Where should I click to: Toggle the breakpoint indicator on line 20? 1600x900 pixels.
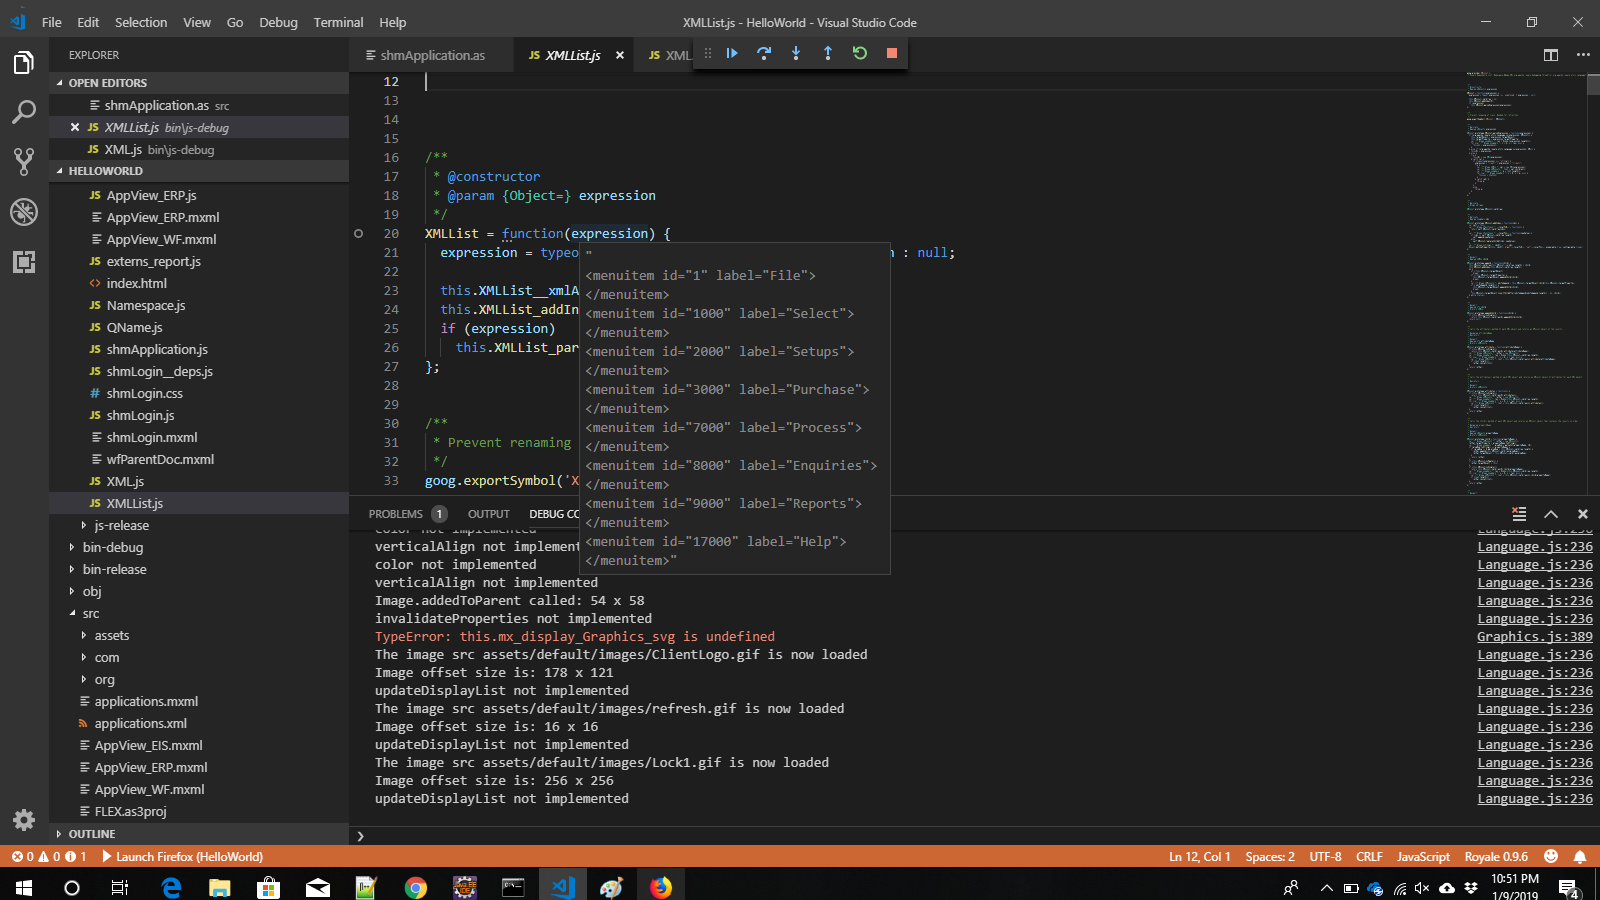pos(358,233)
